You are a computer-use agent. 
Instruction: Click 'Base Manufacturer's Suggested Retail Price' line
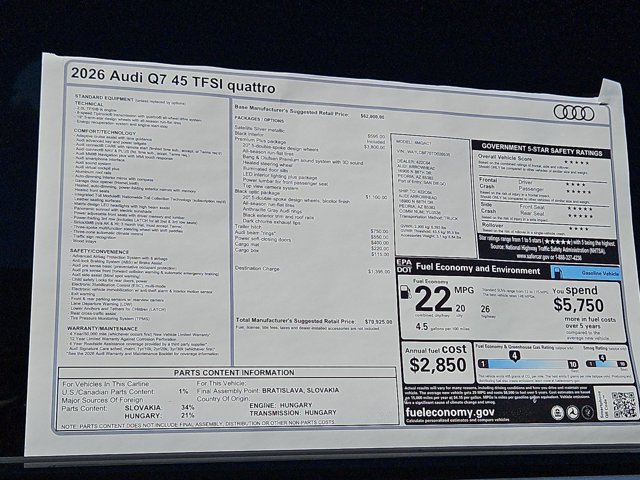[x=309, y=112]
